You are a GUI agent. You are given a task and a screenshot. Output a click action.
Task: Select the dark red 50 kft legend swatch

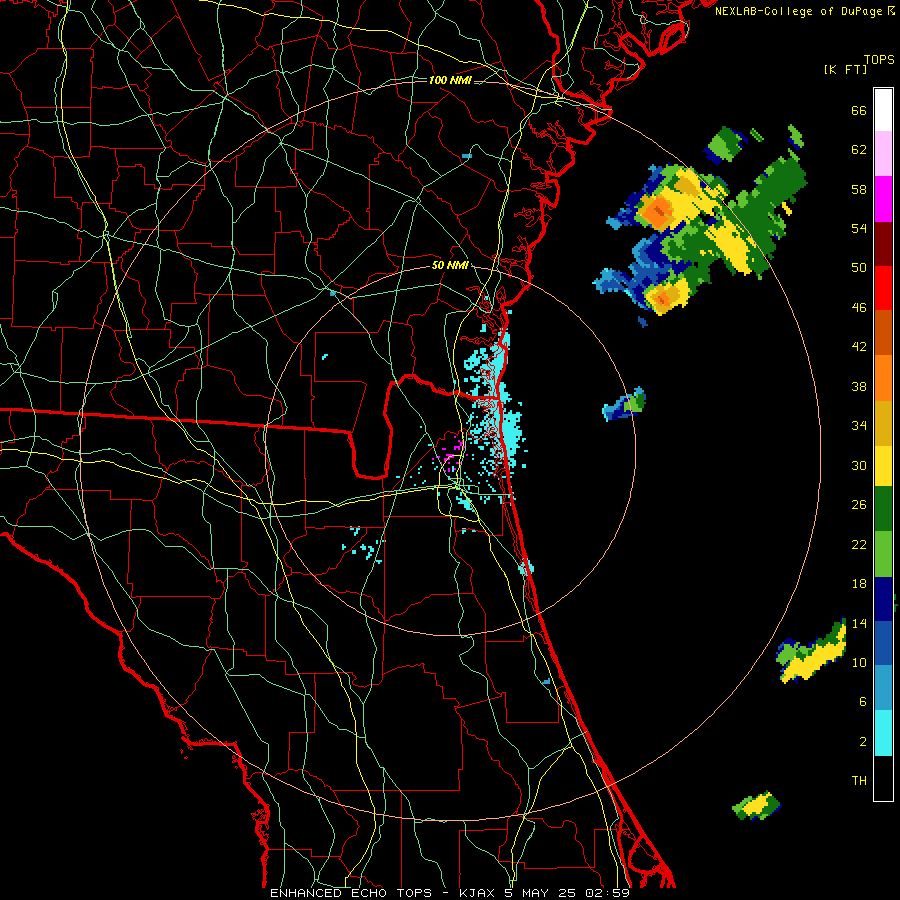pos(883,243)
